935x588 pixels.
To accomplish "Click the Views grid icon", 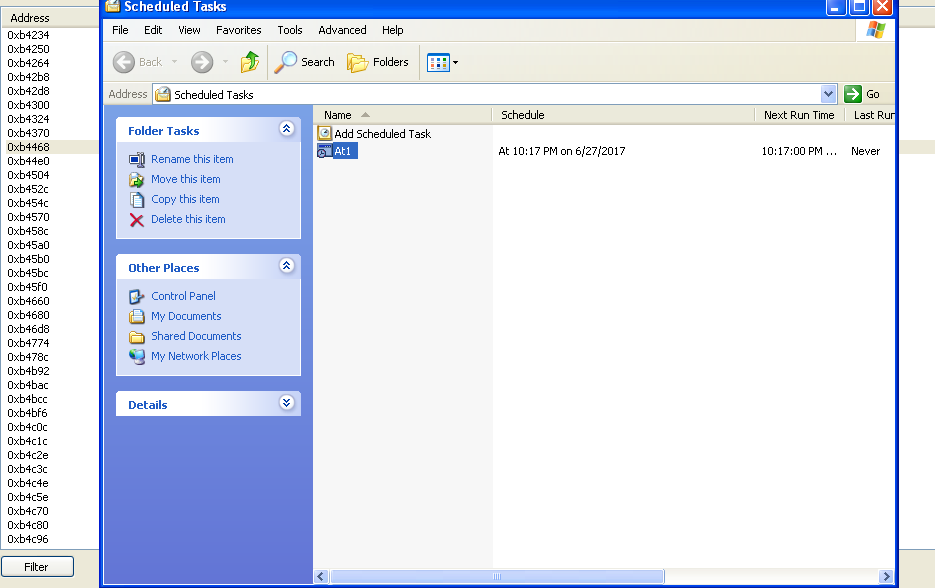I will point(438,62).
